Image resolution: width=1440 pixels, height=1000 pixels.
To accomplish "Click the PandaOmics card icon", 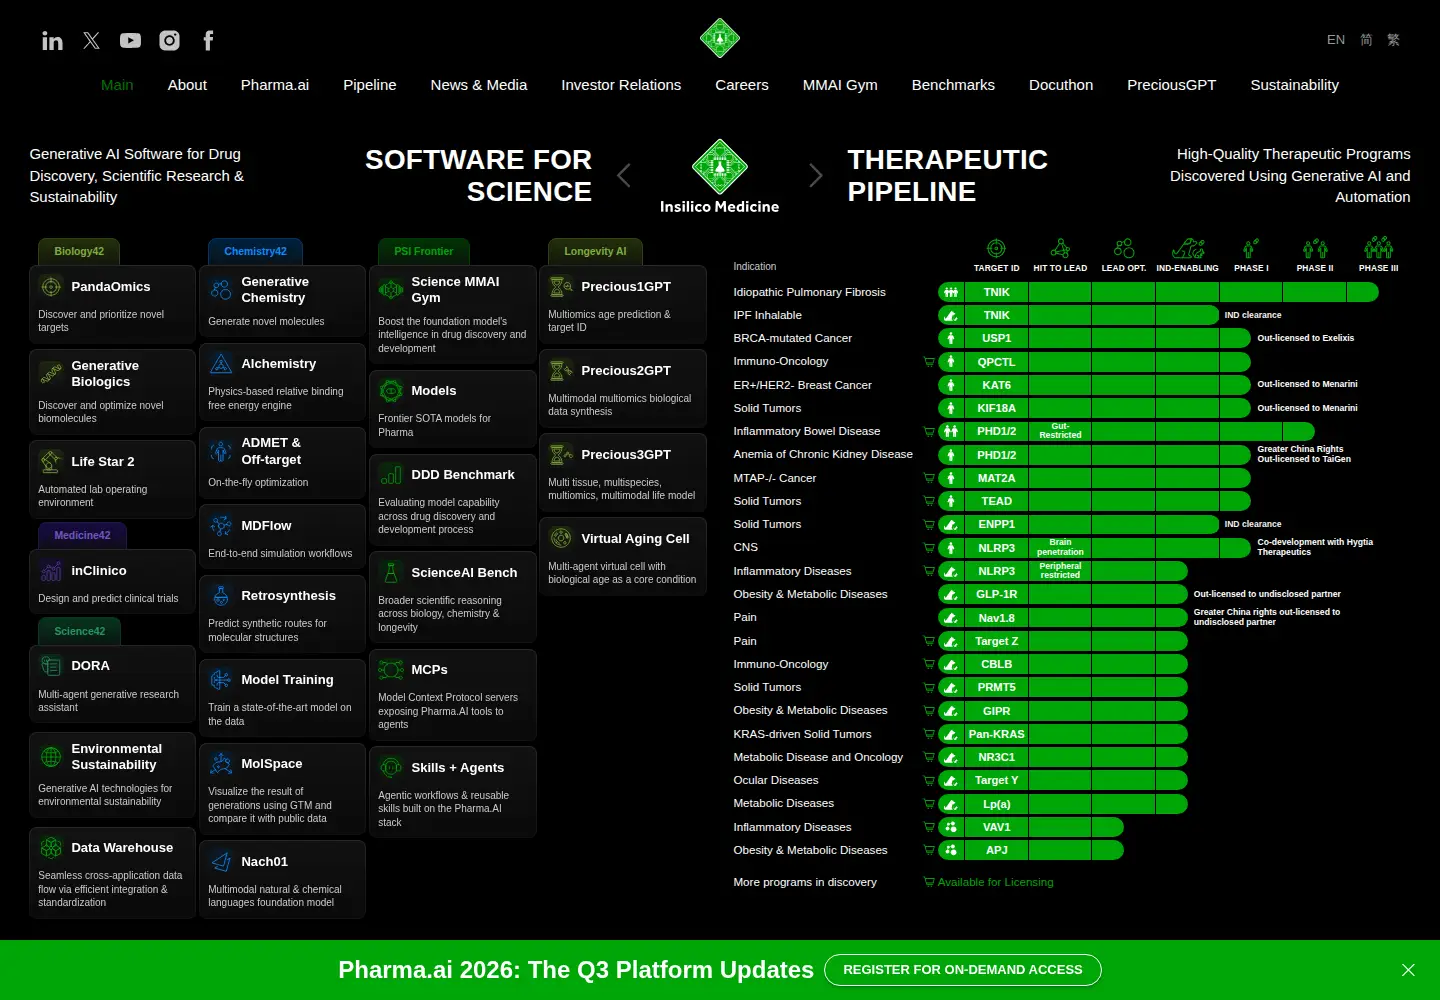I will 51,287.
